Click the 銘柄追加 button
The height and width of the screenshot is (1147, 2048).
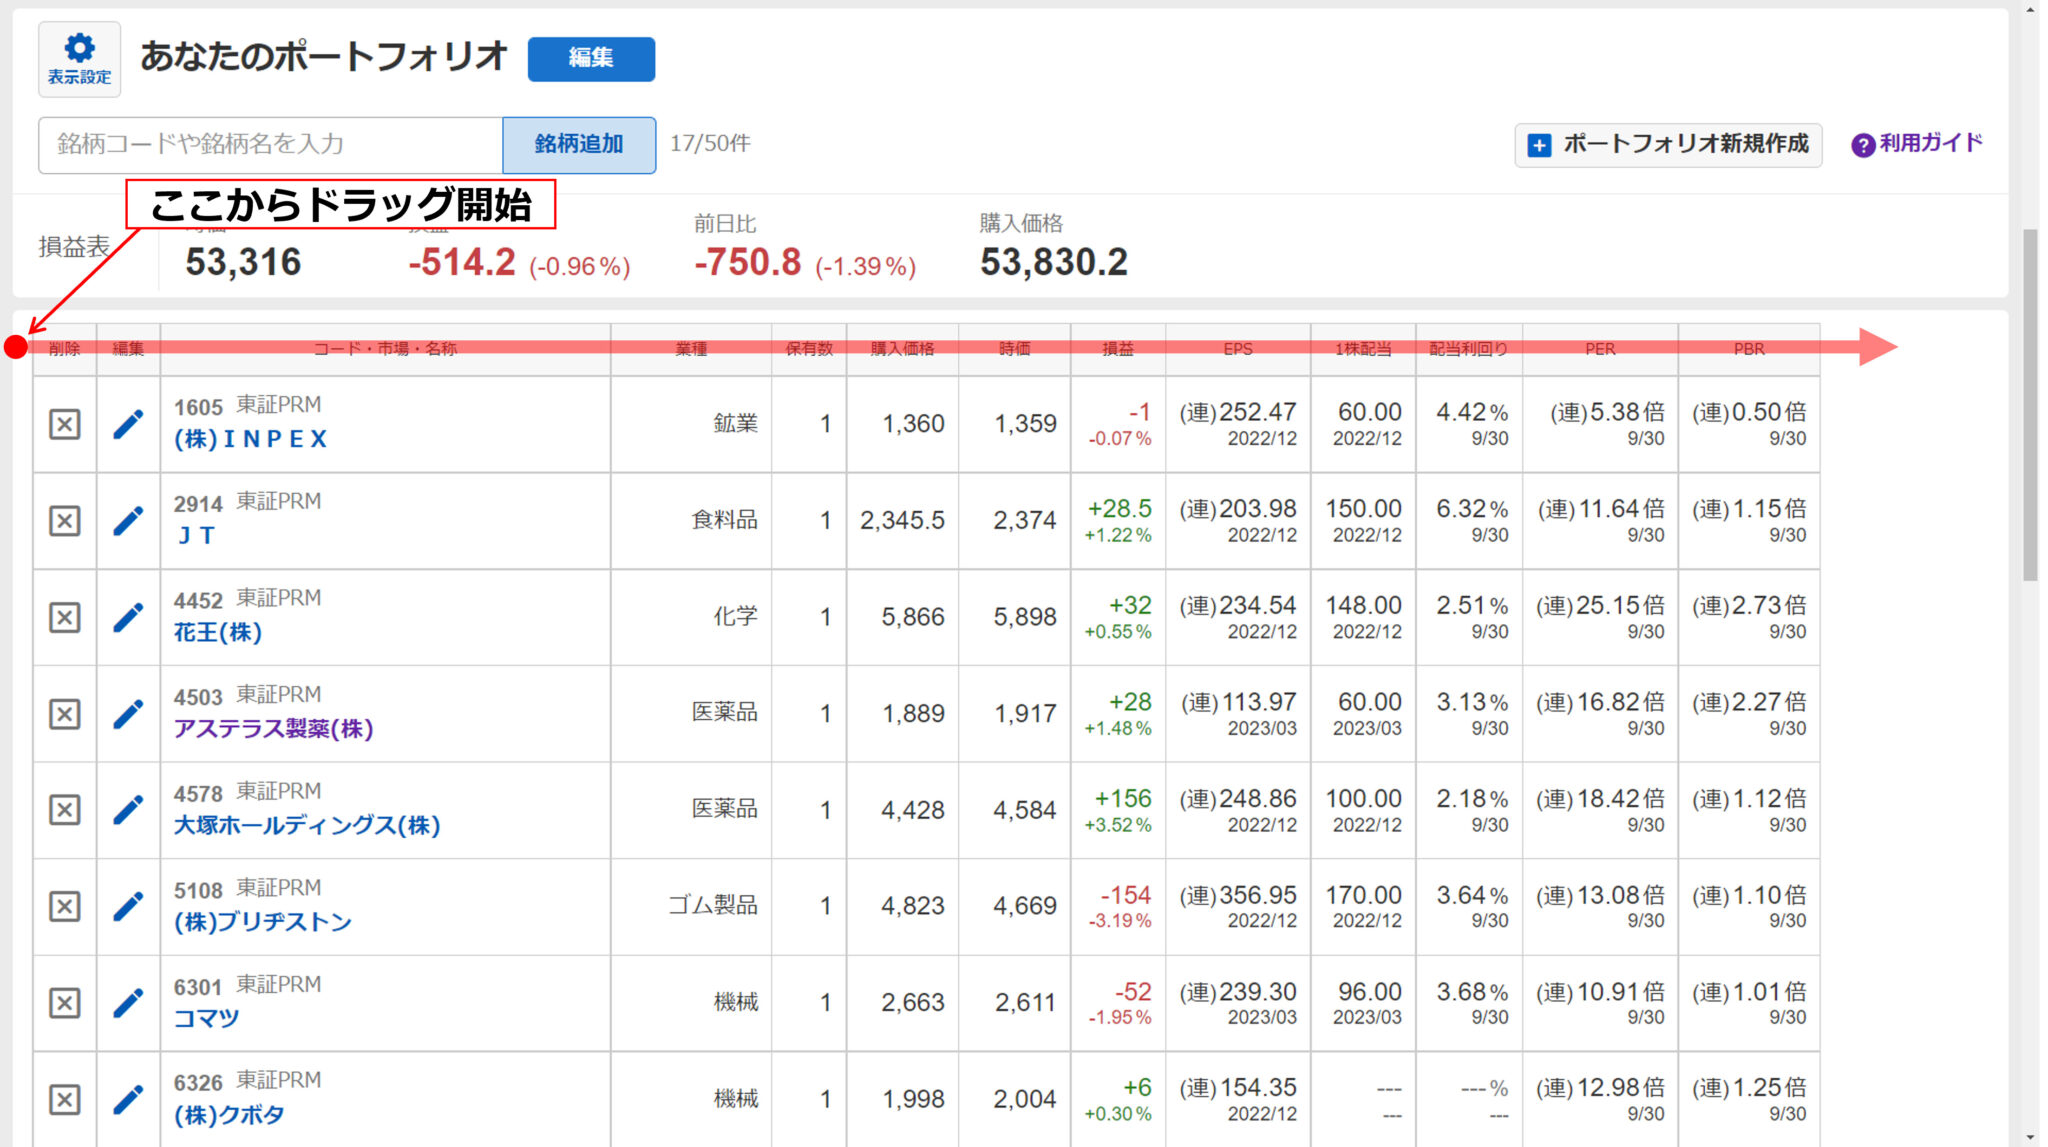pyautogui.click(x=579, y=144)
